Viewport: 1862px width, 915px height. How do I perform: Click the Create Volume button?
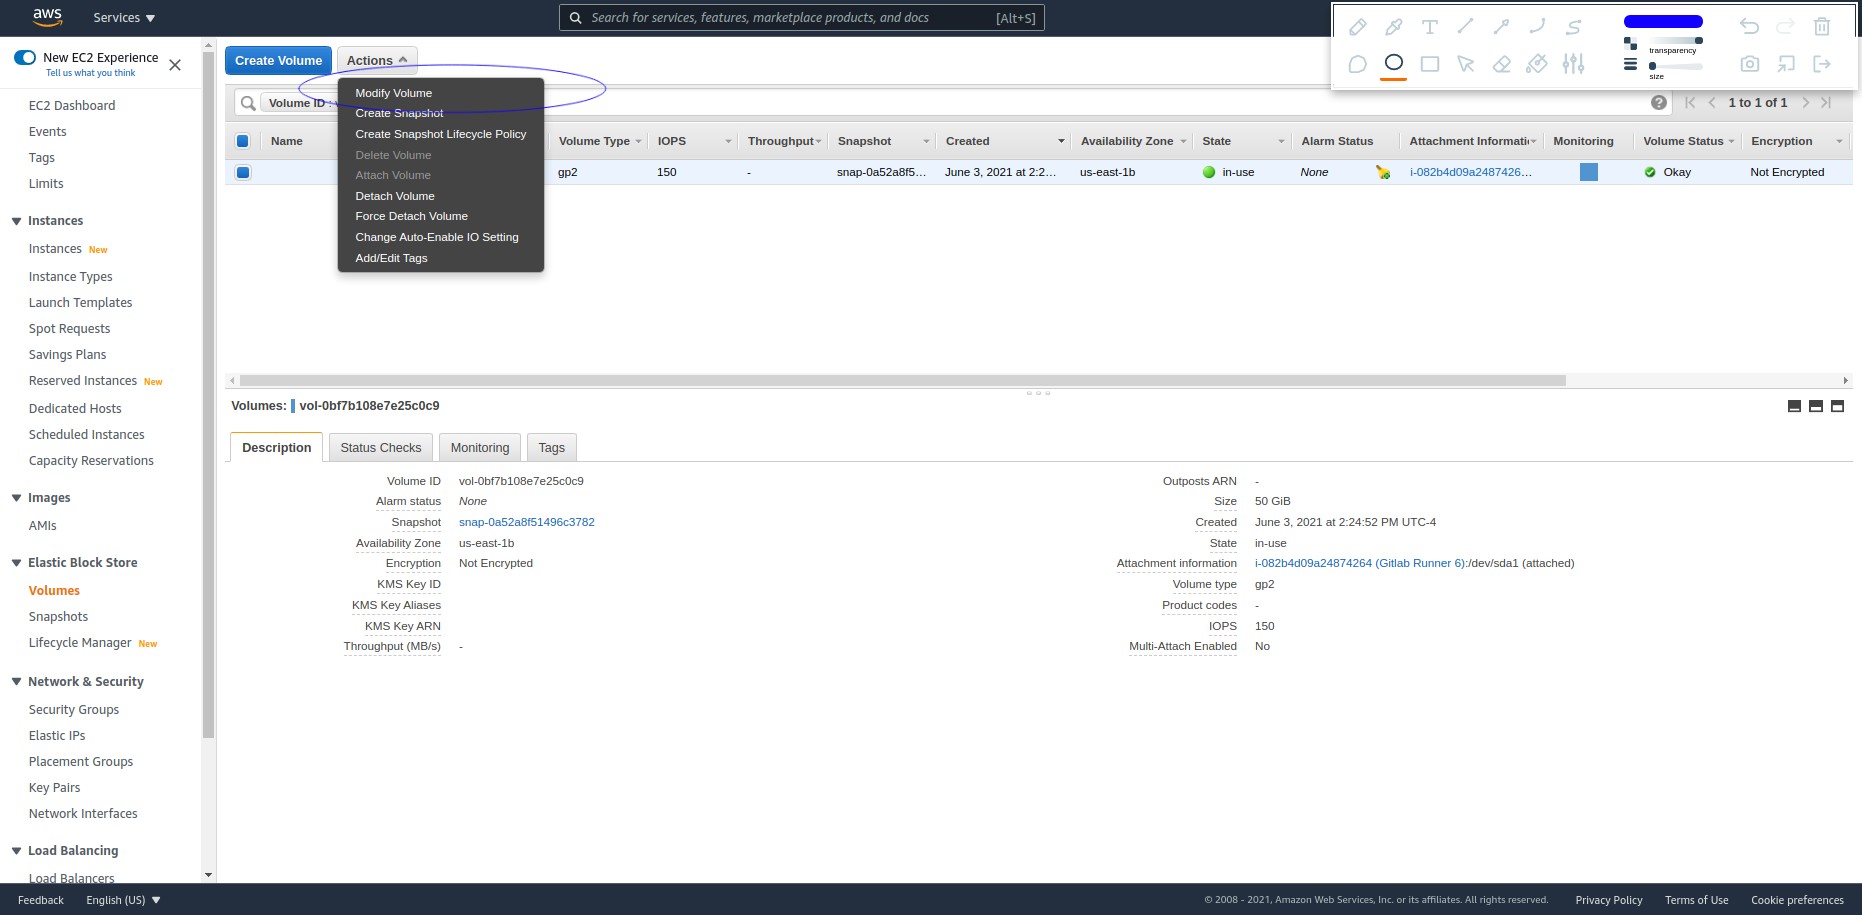point(278,60)
